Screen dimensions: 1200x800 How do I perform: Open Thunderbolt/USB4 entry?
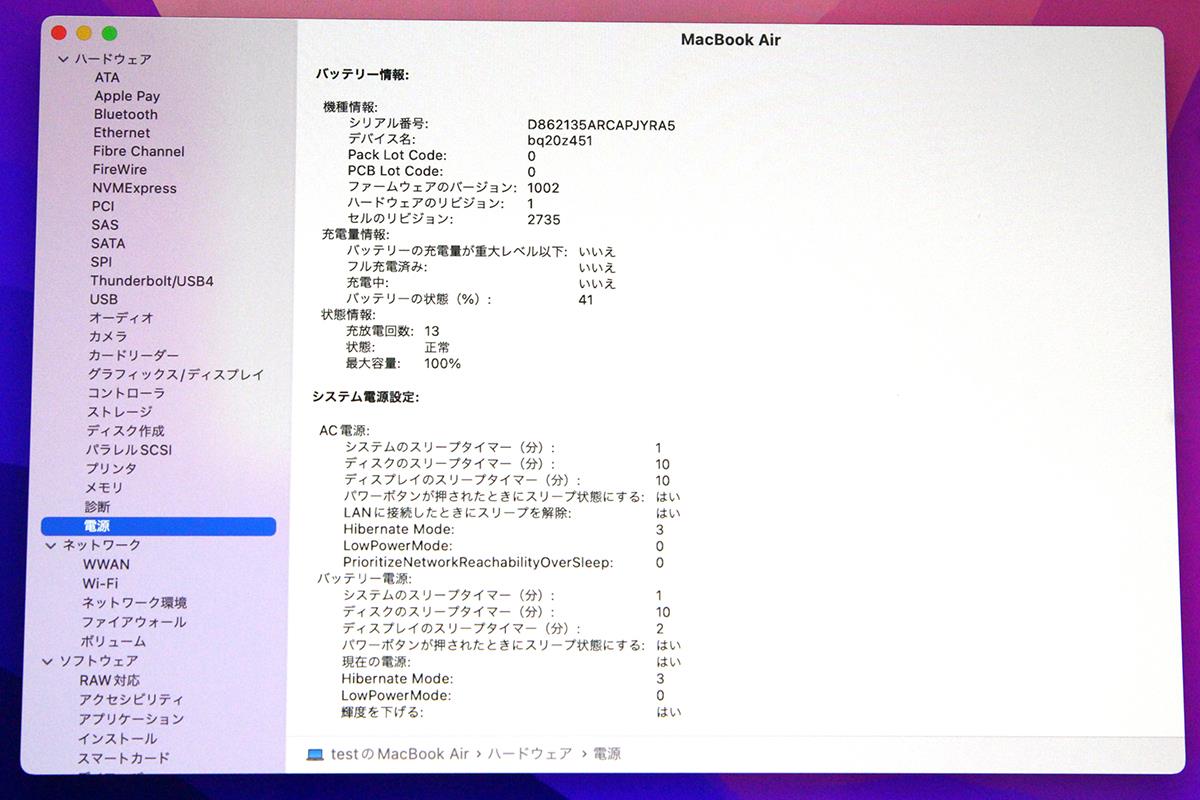pos(152,281)
